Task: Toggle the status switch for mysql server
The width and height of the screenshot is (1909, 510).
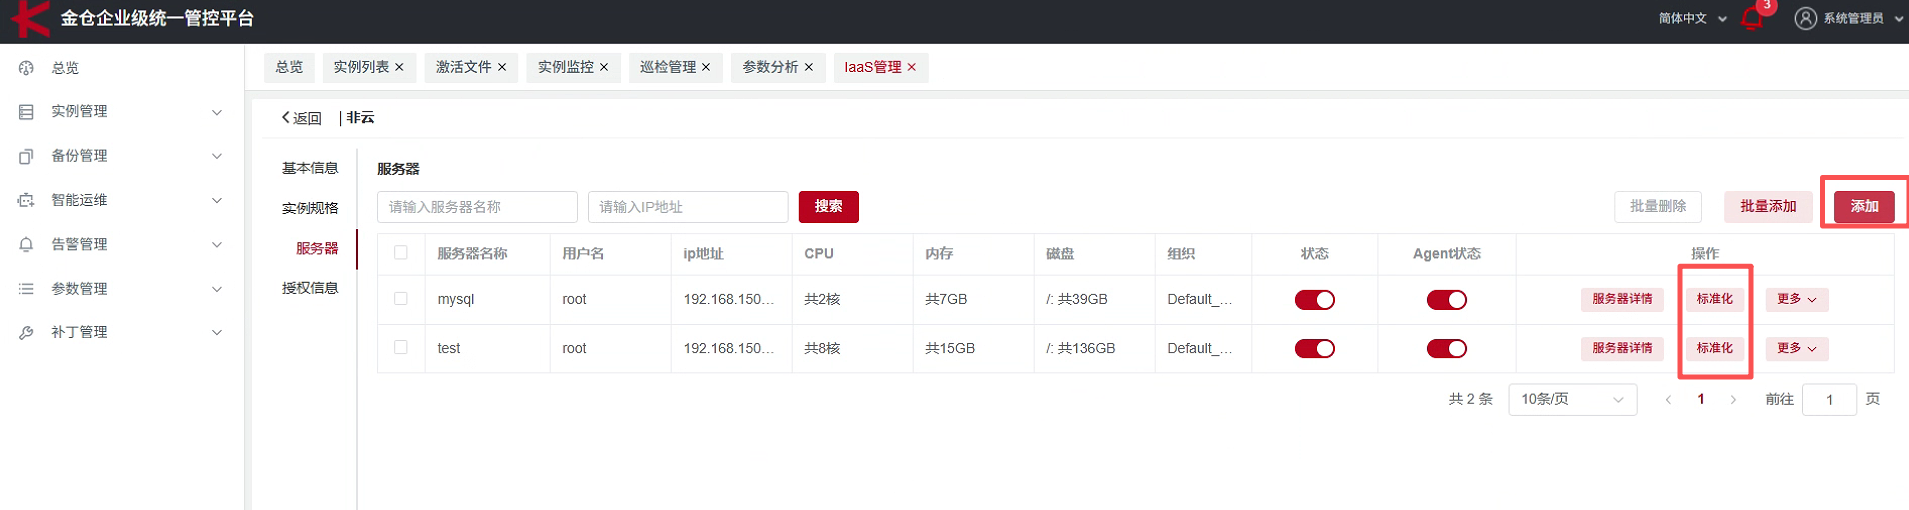Action: [1314, 300]
